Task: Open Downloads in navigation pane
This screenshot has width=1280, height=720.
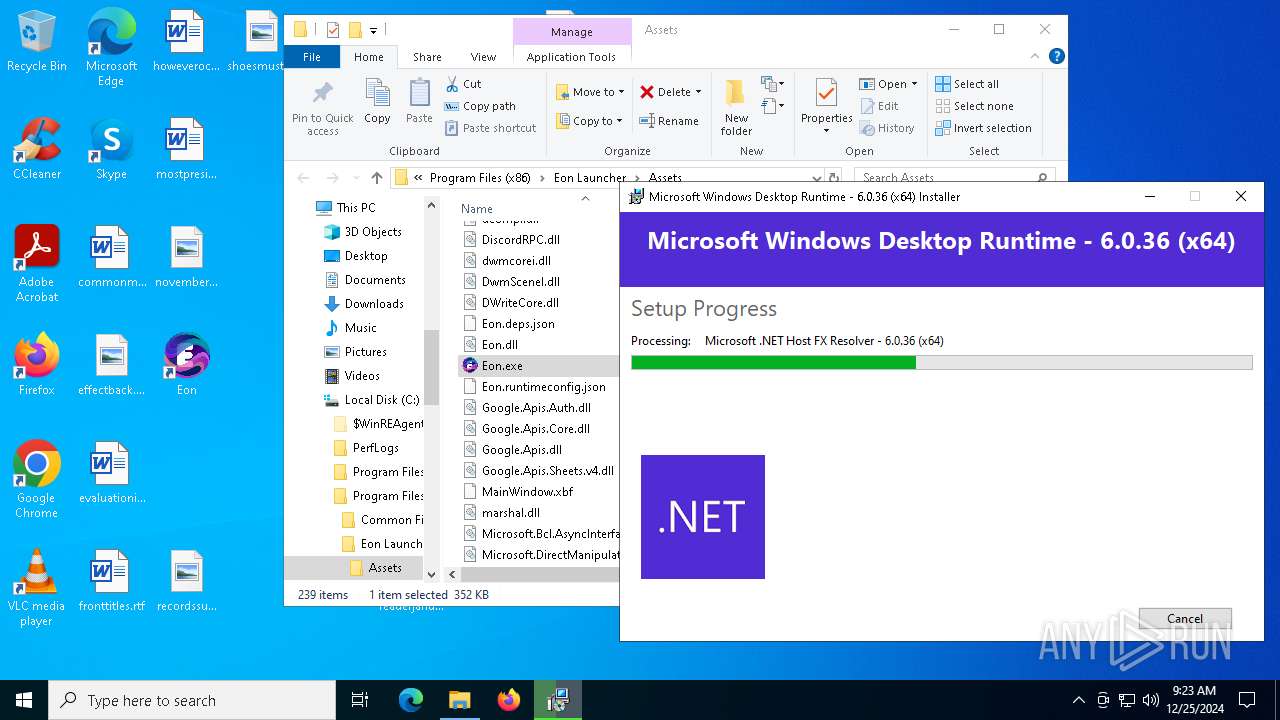Action: pos(373,304)
